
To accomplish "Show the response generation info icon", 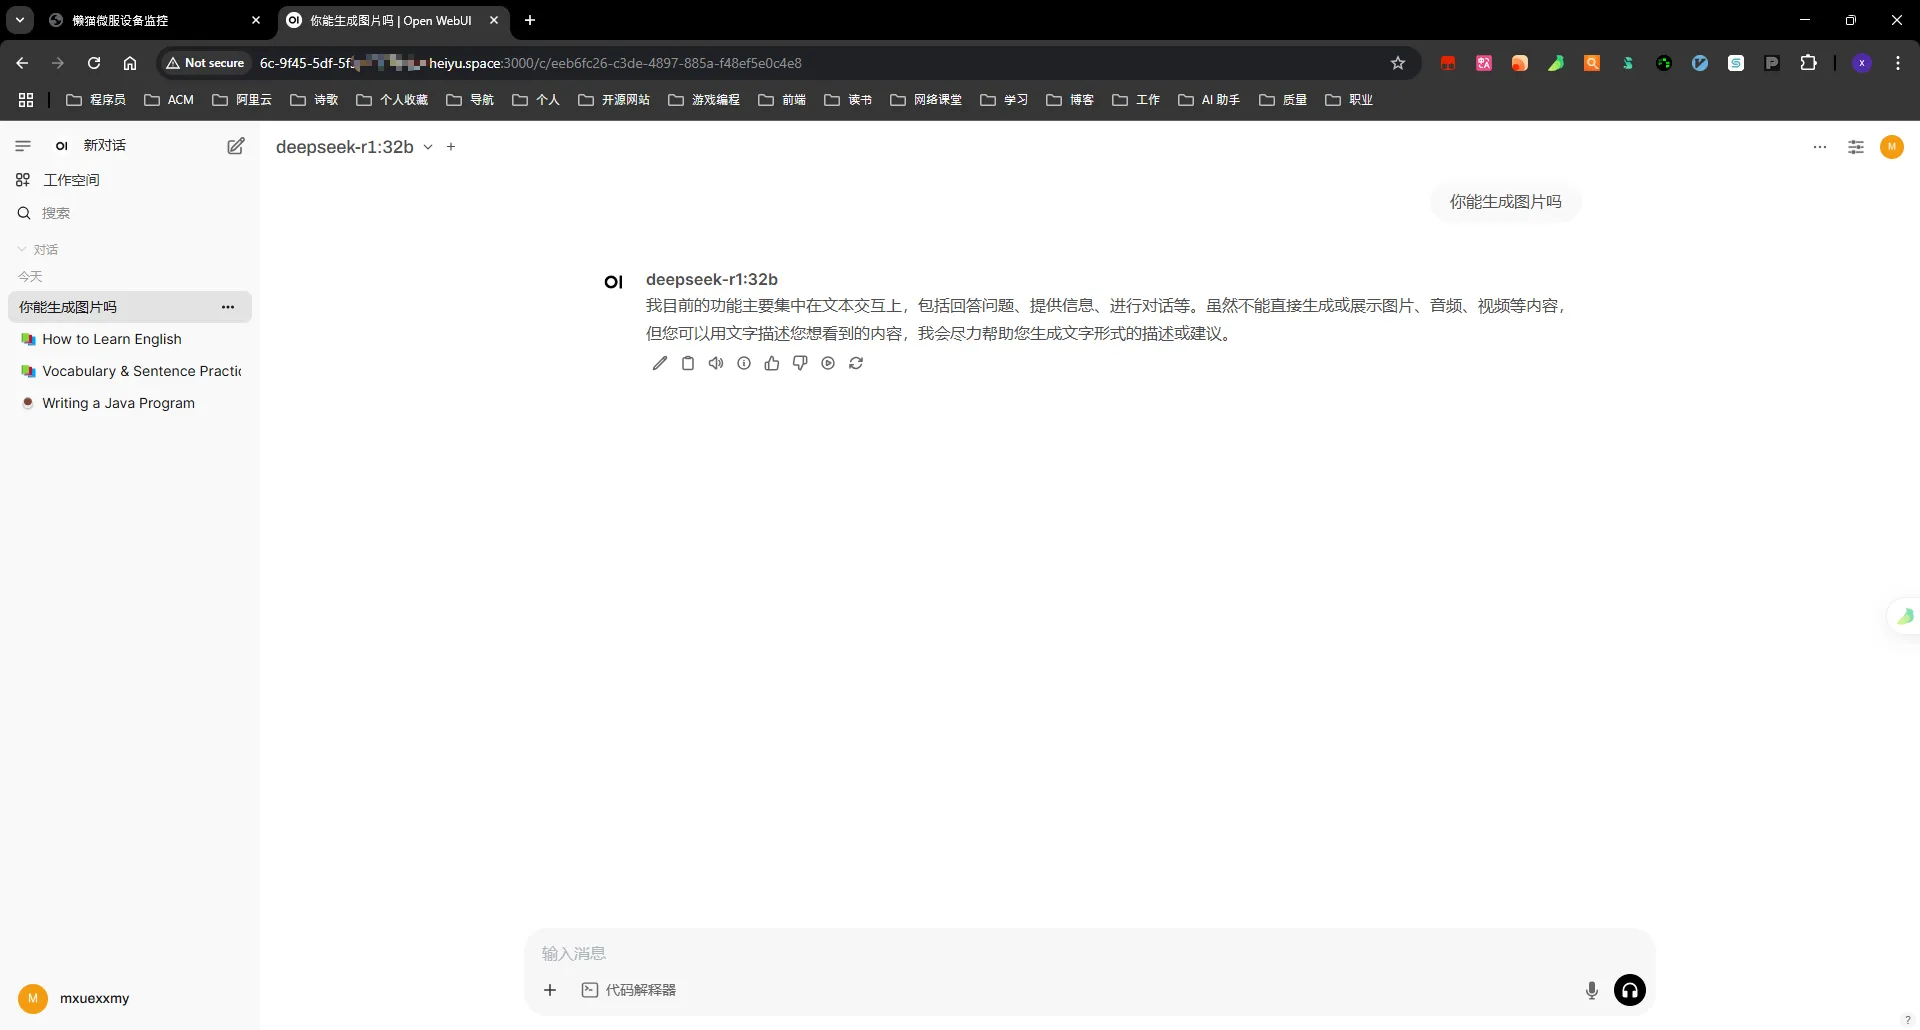I will 744,363.
